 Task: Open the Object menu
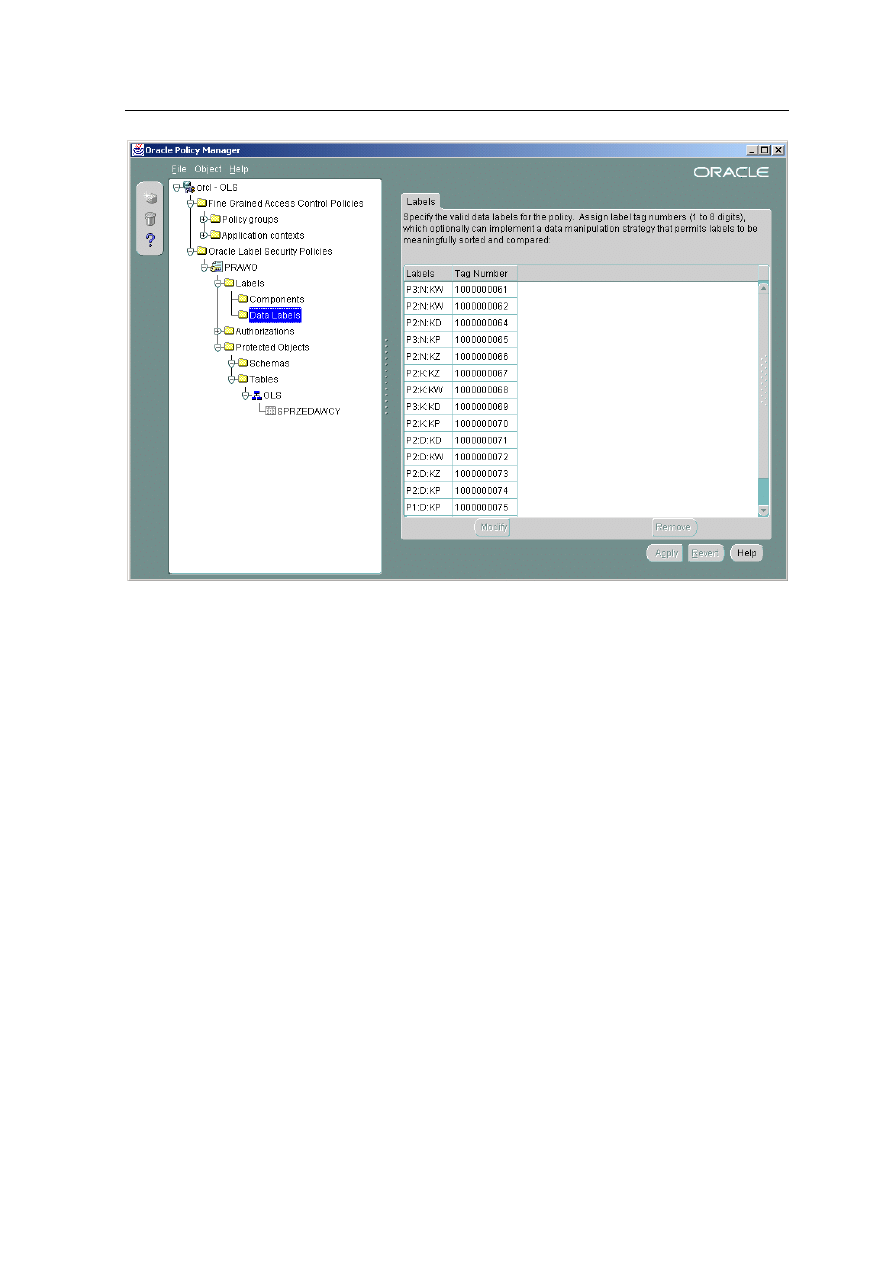pos(208,169)
